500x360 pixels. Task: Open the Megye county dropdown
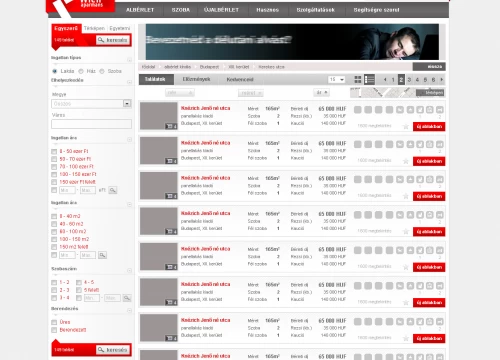[x=91, y=104]
